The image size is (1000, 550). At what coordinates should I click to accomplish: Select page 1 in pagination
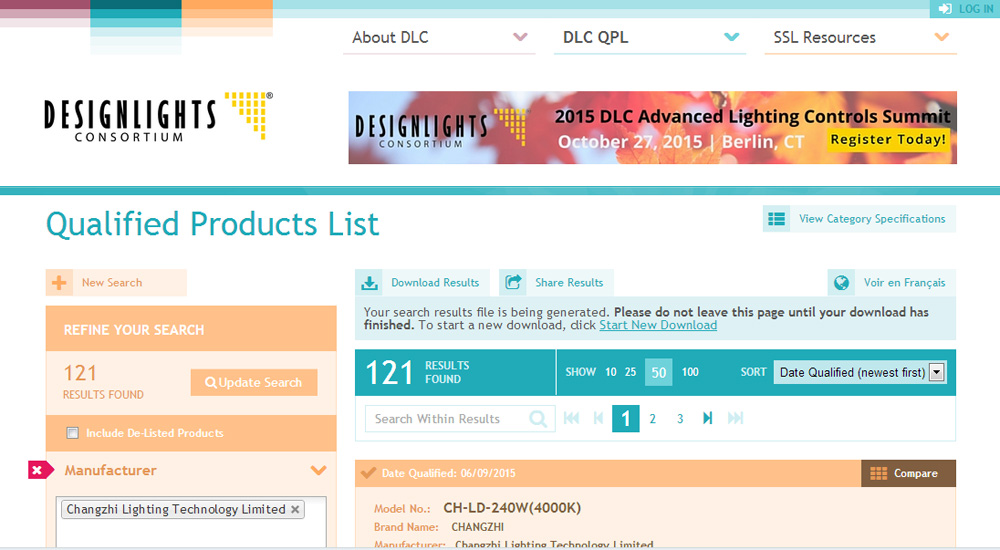(626, 419)
